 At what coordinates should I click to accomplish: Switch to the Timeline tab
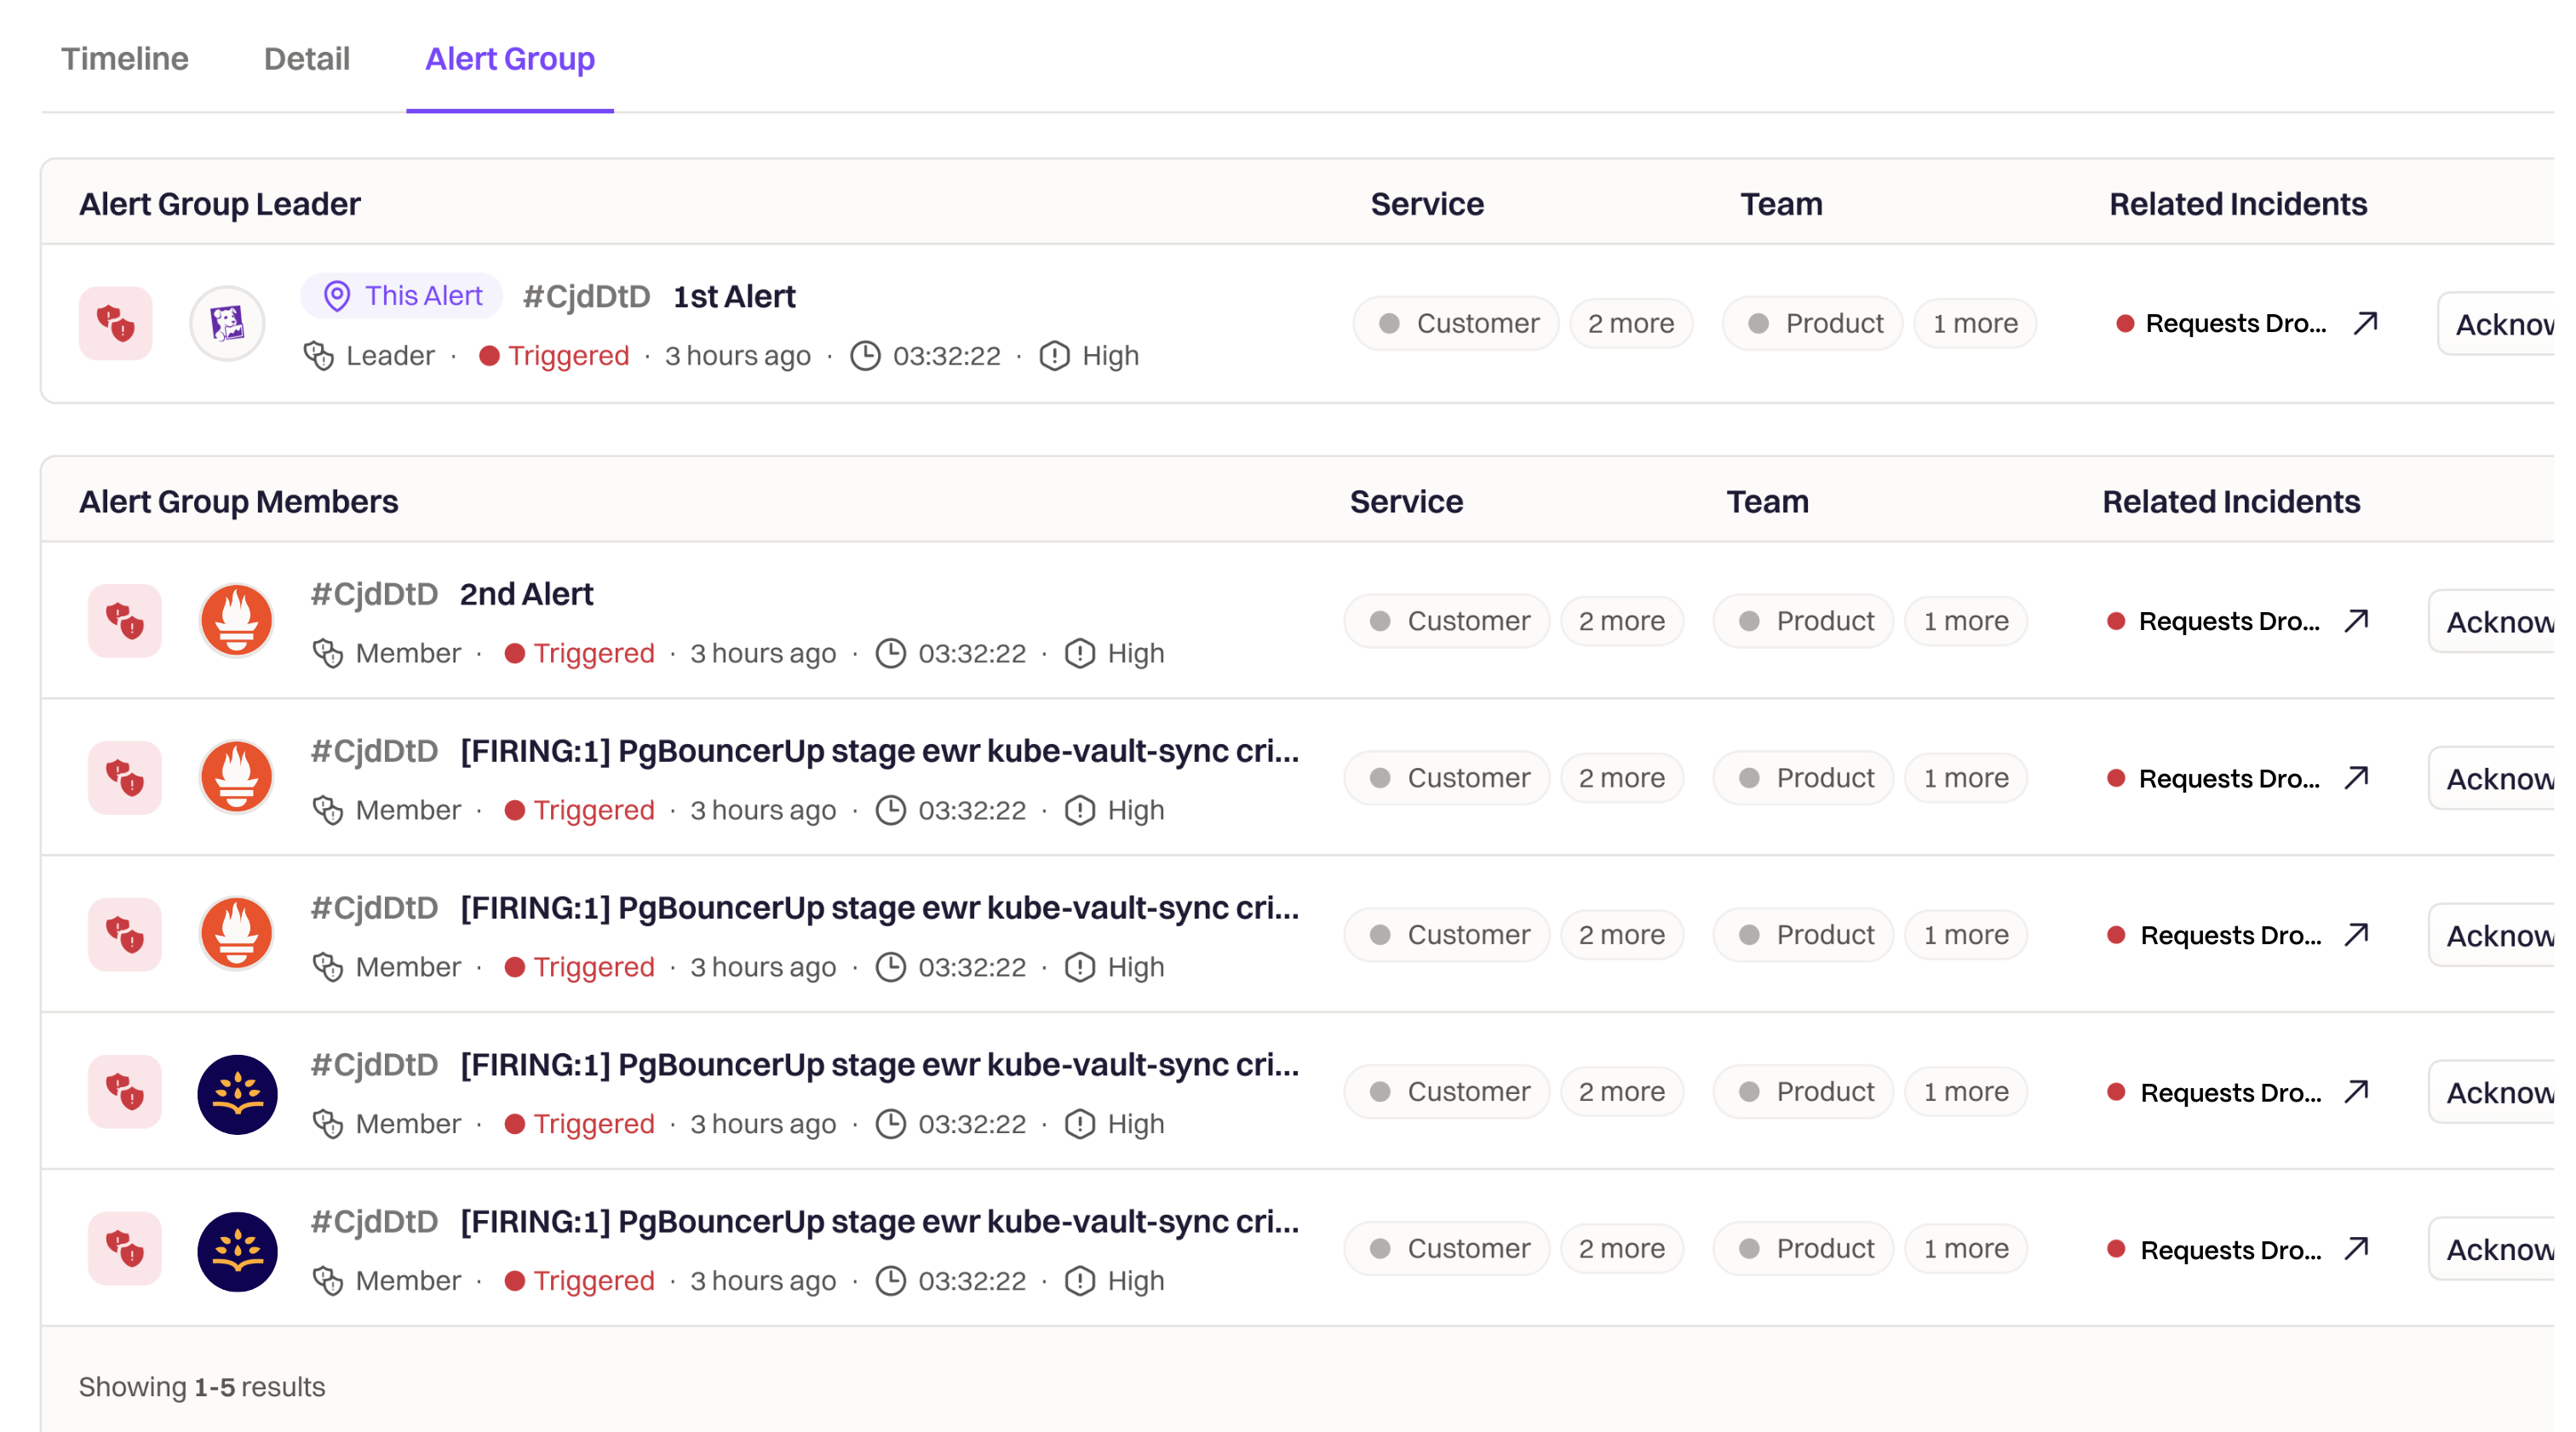(124, 59)
